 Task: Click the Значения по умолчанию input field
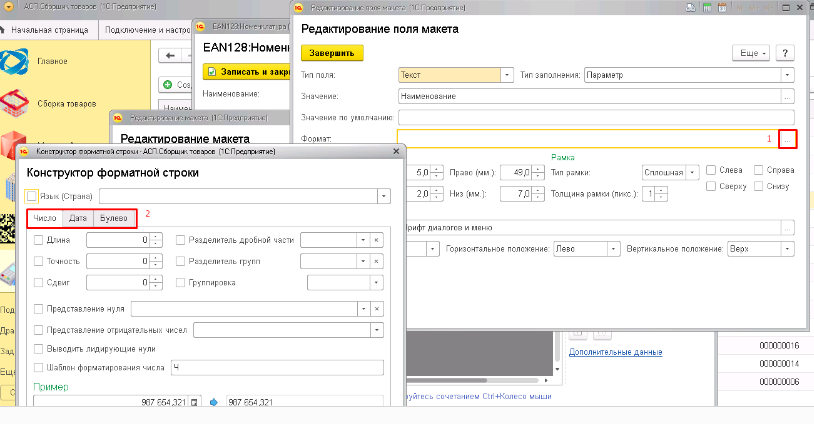point(596,118)
